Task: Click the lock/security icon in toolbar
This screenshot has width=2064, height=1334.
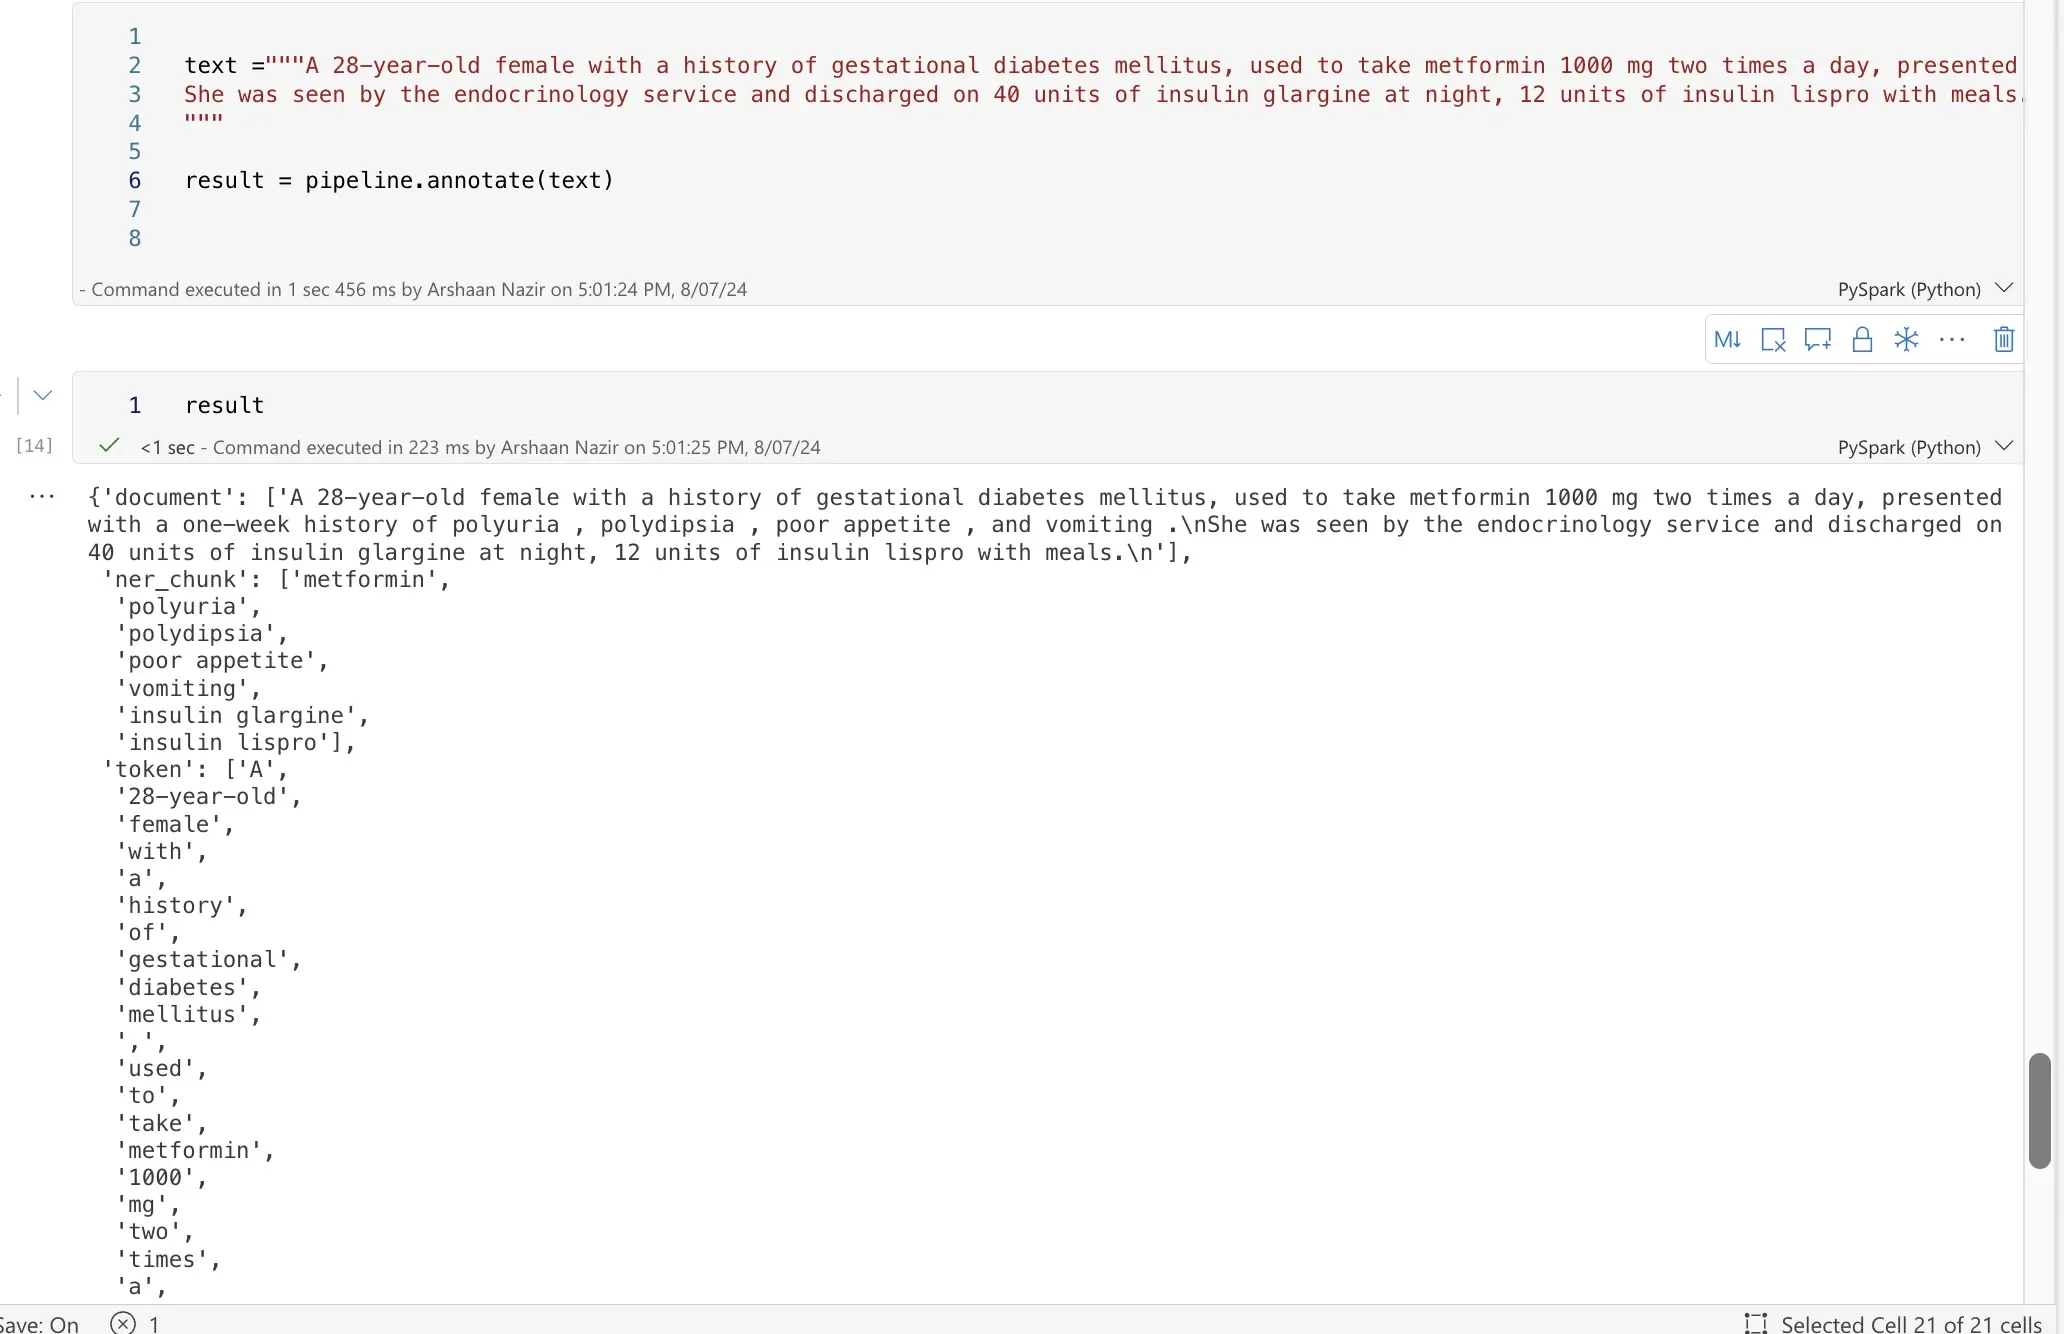Action: pos(1862,338)
